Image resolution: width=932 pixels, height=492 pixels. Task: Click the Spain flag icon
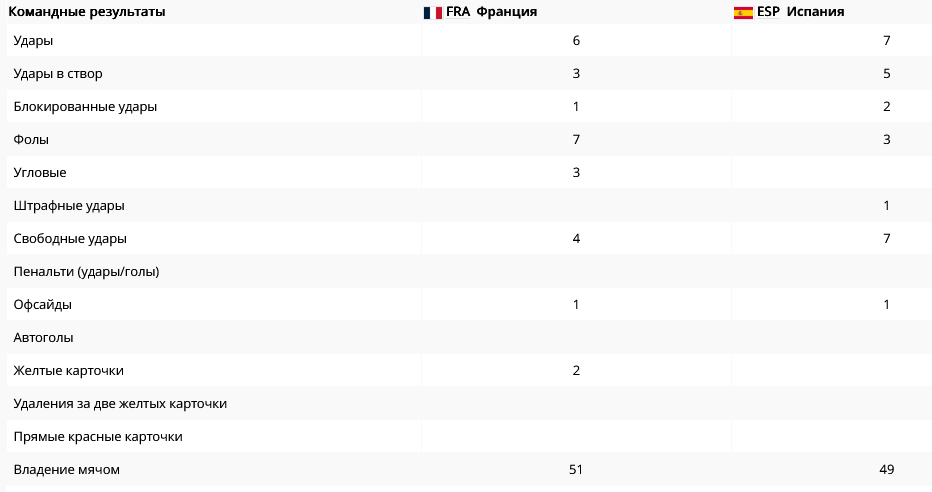point(743,12)
